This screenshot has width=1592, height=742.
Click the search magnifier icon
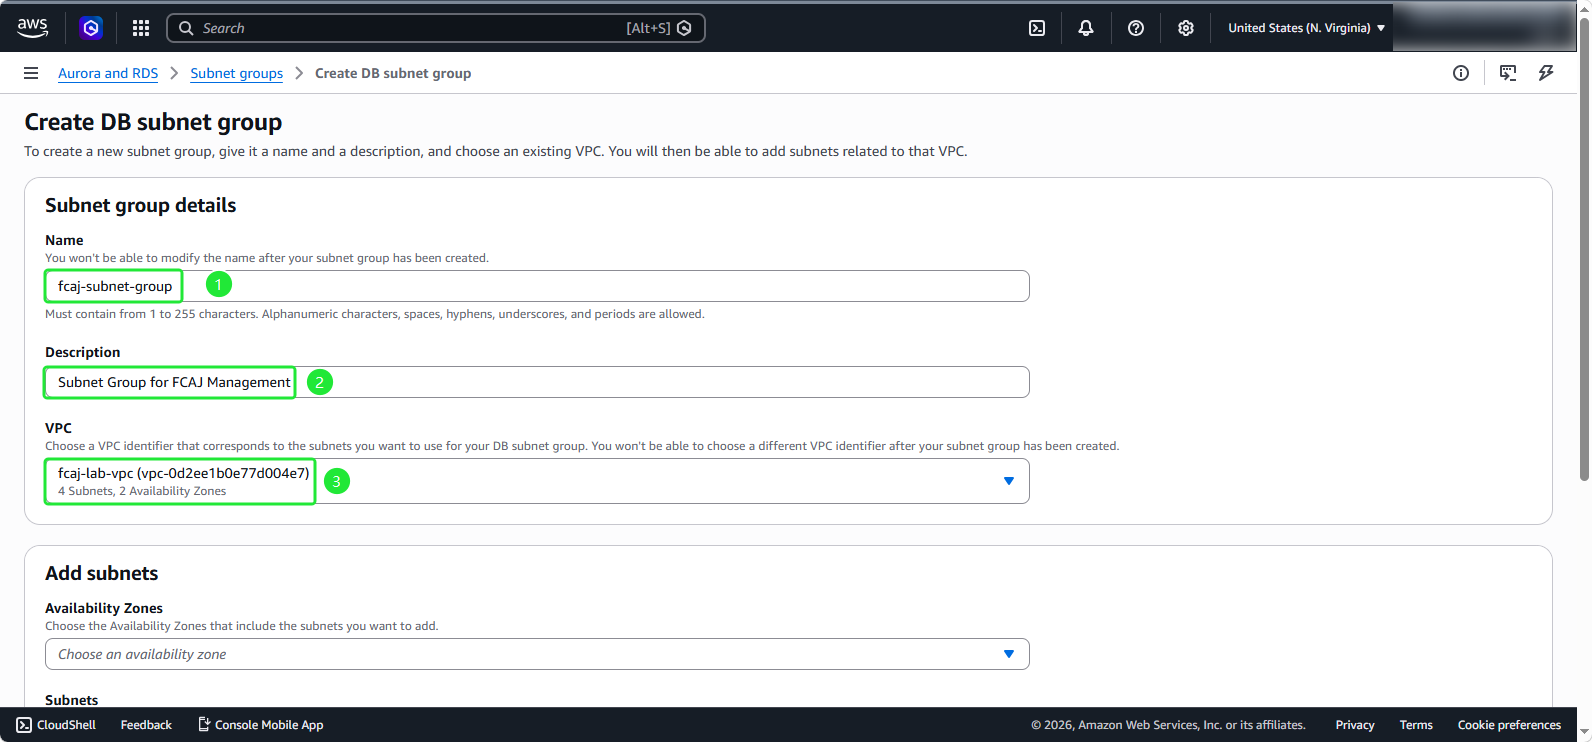(x=186, y=28)
